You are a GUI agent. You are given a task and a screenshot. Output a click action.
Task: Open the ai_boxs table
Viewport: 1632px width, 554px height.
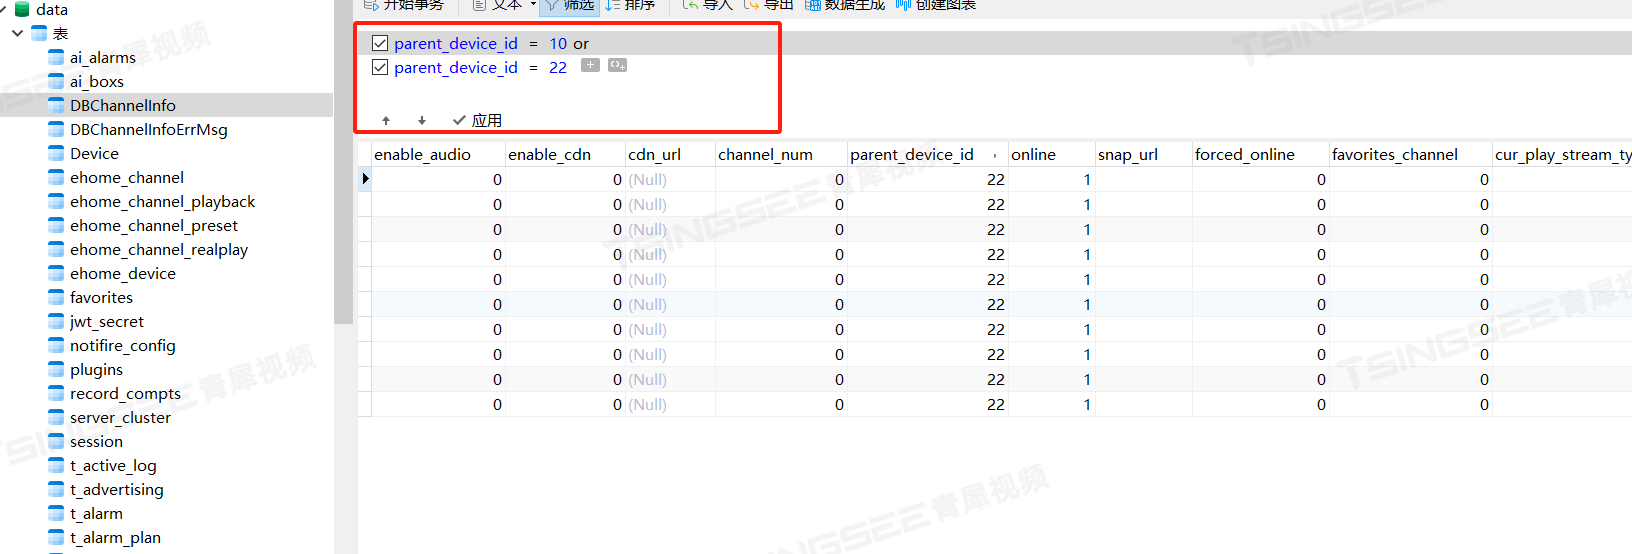coord(97,81)
